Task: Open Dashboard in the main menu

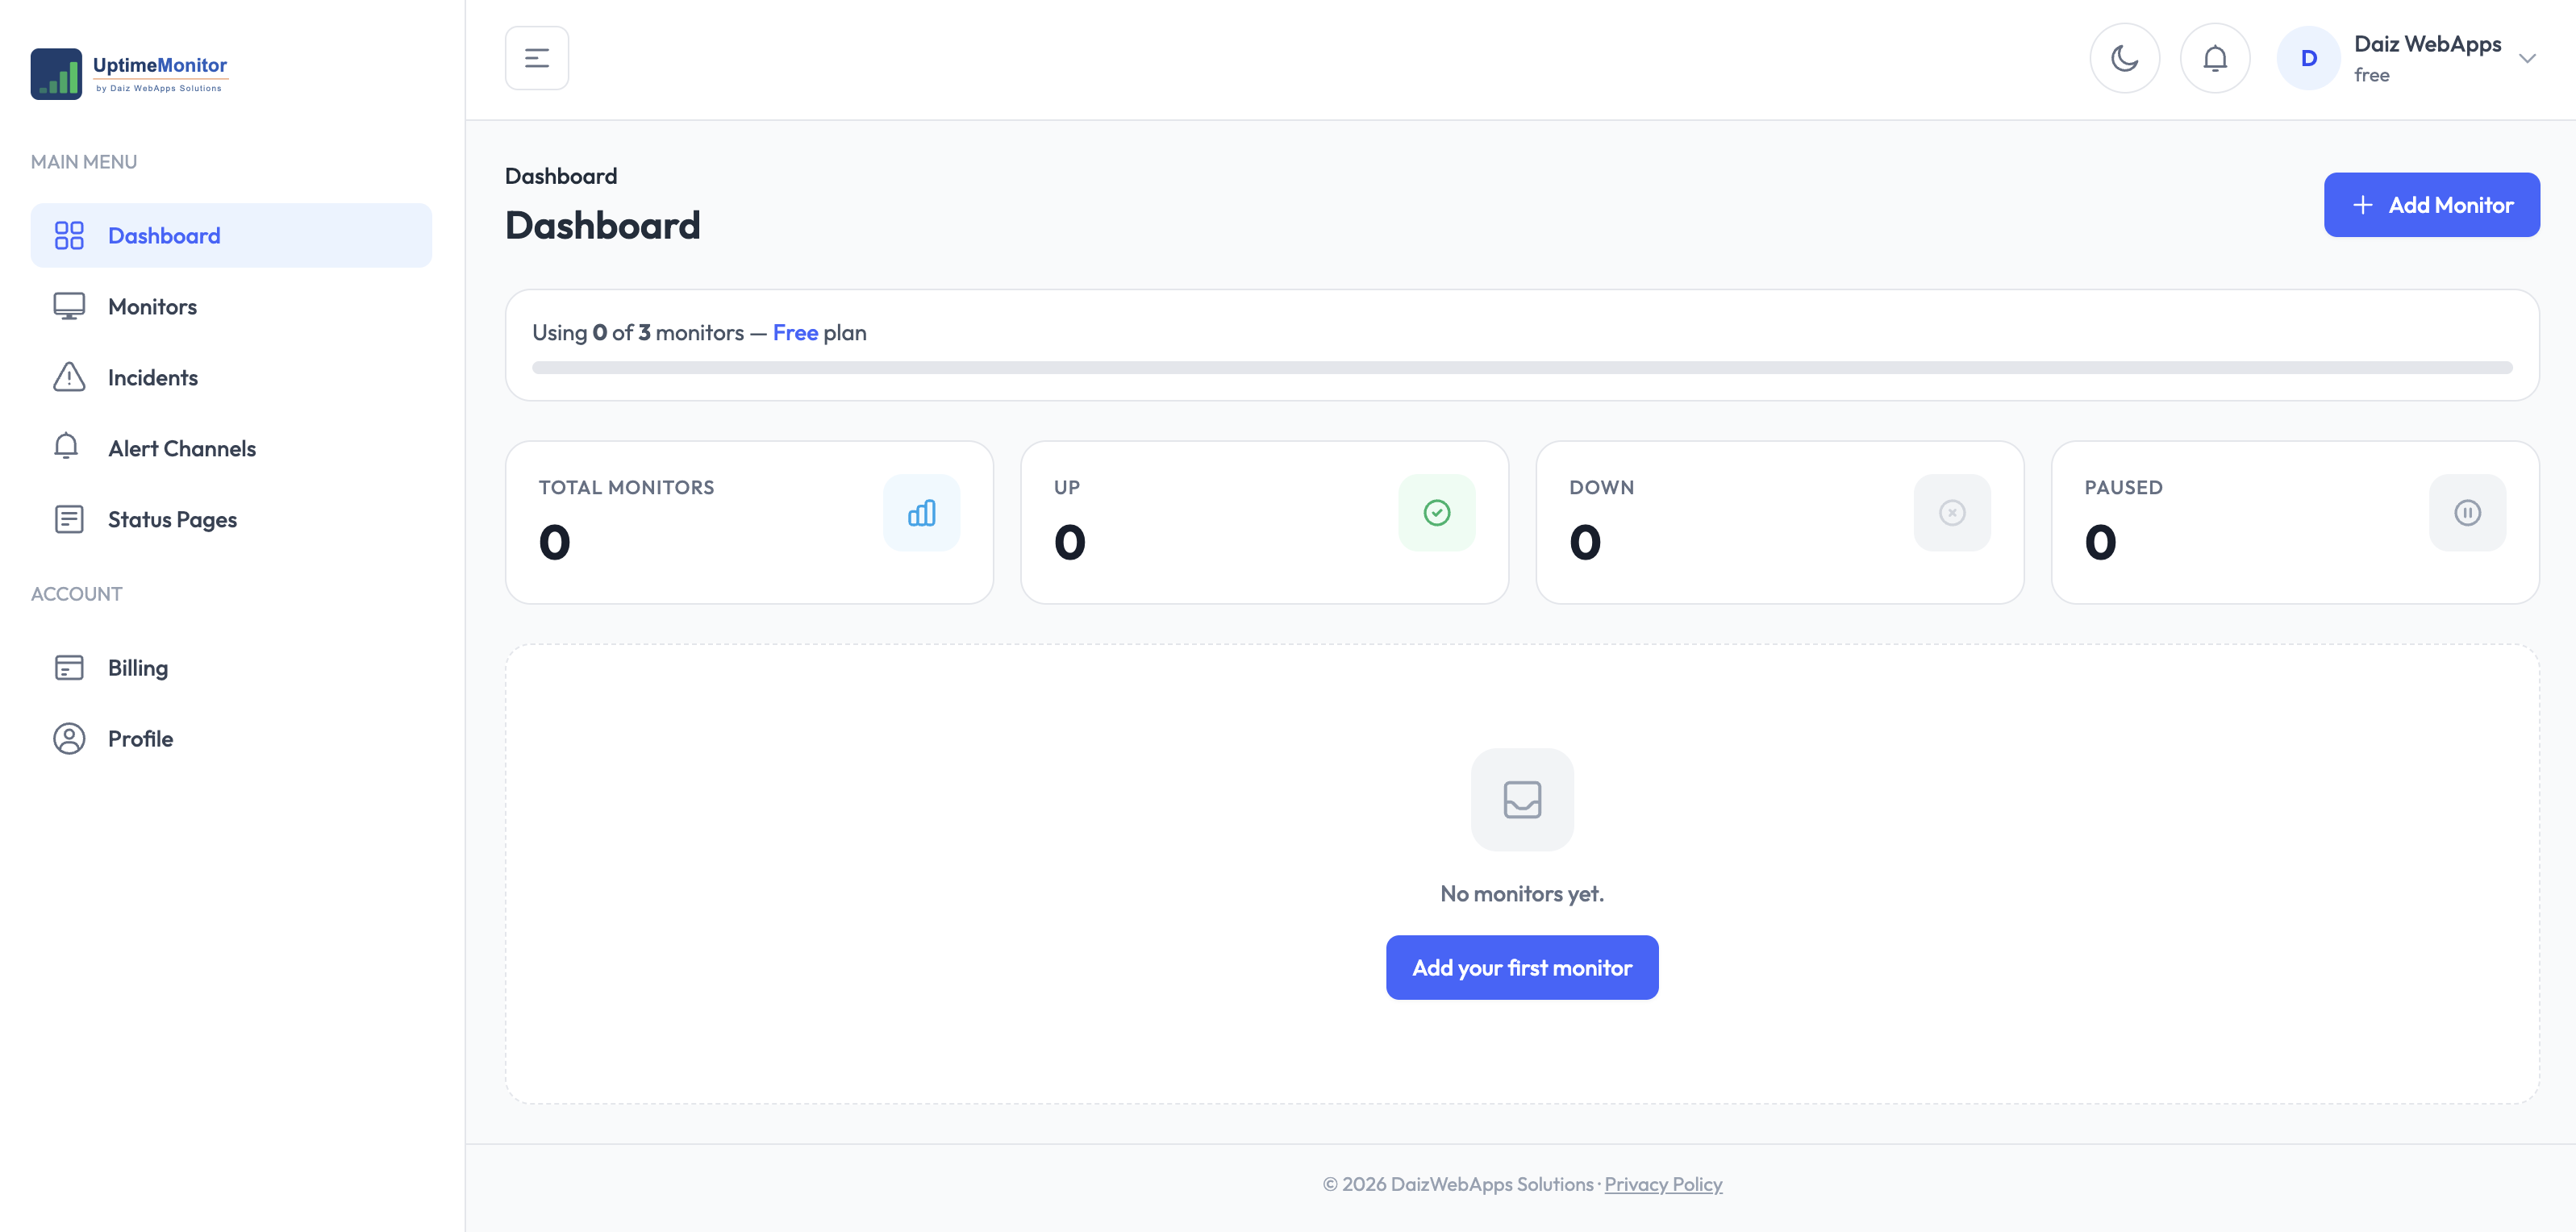Action: pos(231,235)
